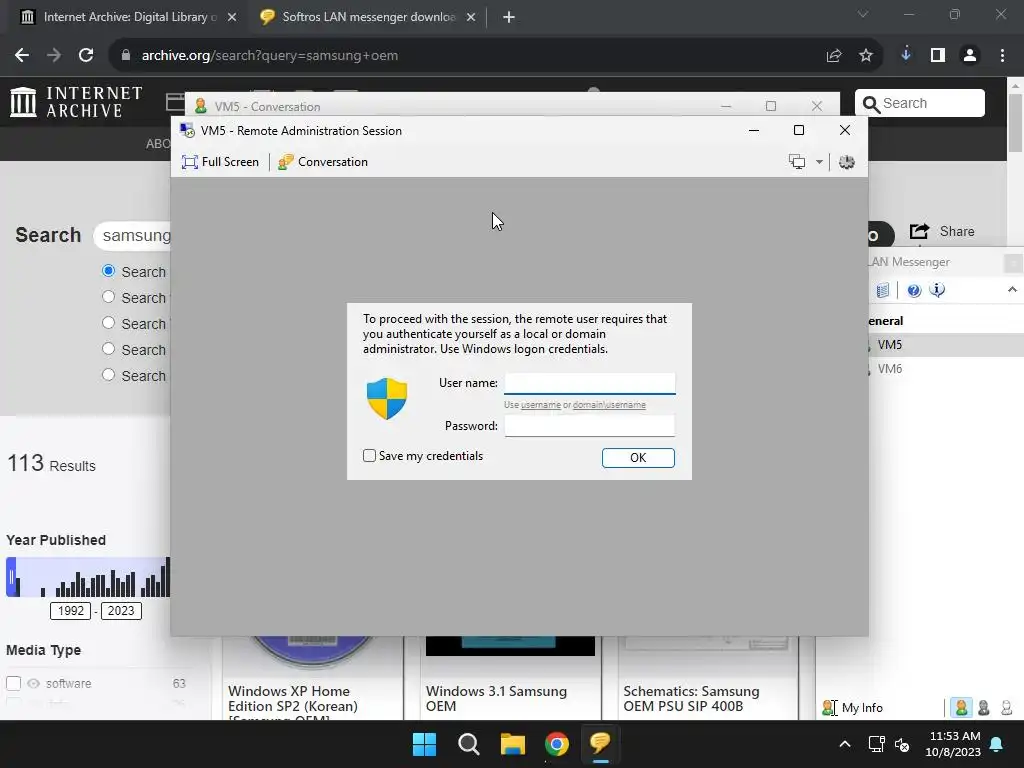Viewport: 1024px width, 768px height.
Task: Click the Internet Archive top Search box
Action: pos(920,103)
